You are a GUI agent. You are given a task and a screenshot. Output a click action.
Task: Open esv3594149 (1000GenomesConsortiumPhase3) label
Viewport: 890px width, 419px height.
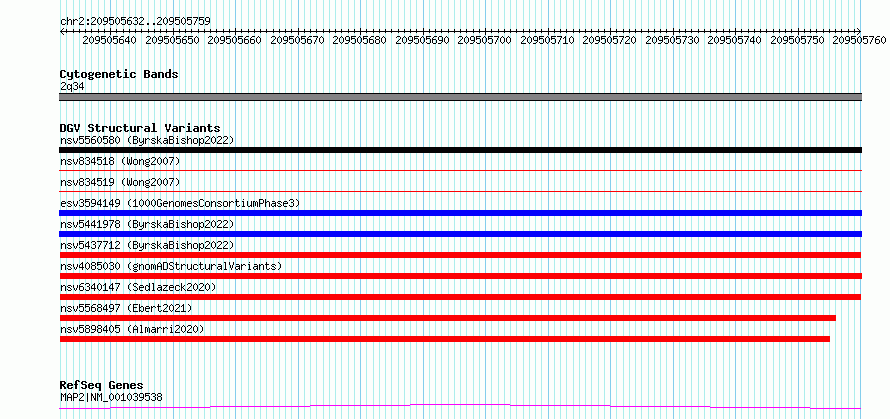click(x=180, y=203)
